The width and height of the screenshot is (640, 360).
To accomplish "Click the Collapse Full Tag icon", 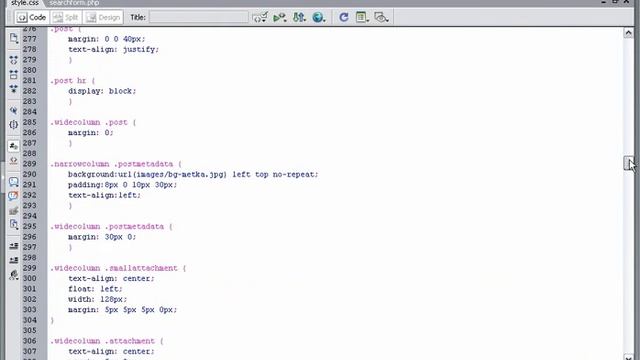I will [13, 60].
